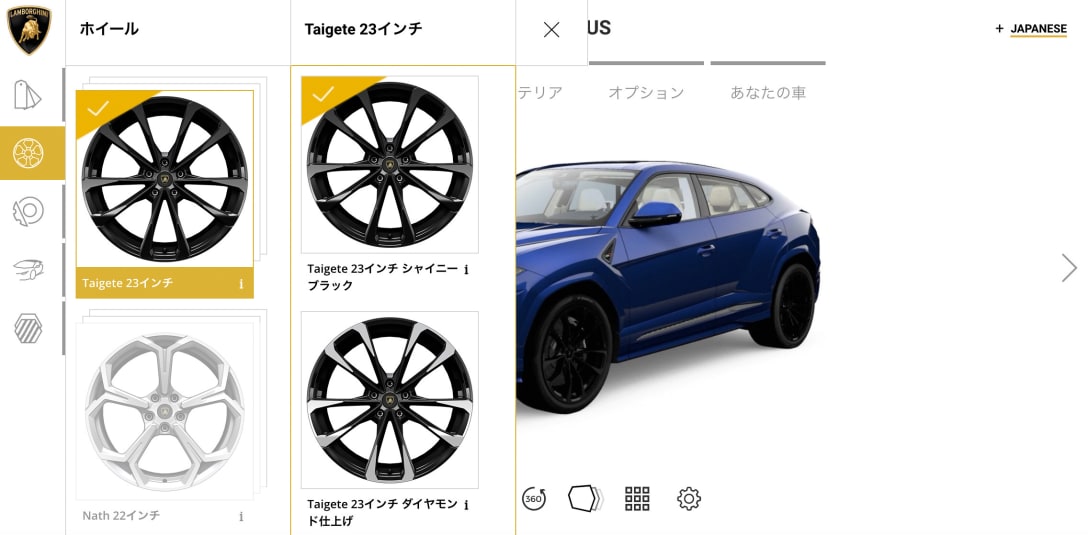Switch to the あなたの車 tab
1088x535 pixels.
768,93
